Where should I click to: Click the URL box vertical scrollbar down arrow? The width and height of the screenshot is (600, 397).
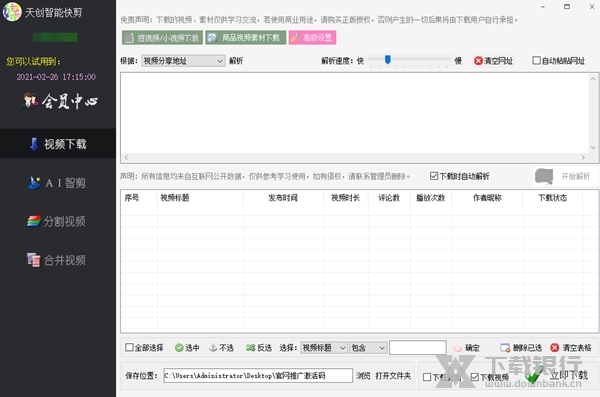click(x=593, y=147)
